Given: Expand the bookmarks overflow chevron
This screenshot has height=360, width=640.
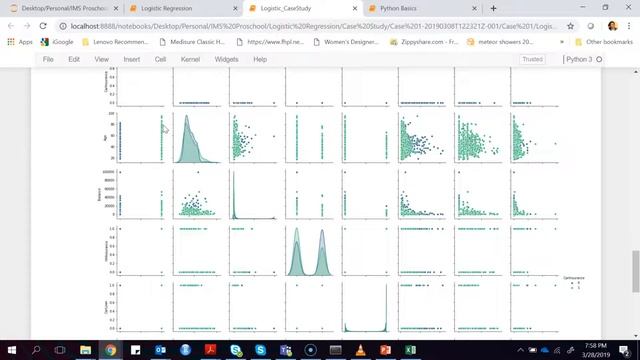Looking at the screenshot, I should tap(562, 42).
